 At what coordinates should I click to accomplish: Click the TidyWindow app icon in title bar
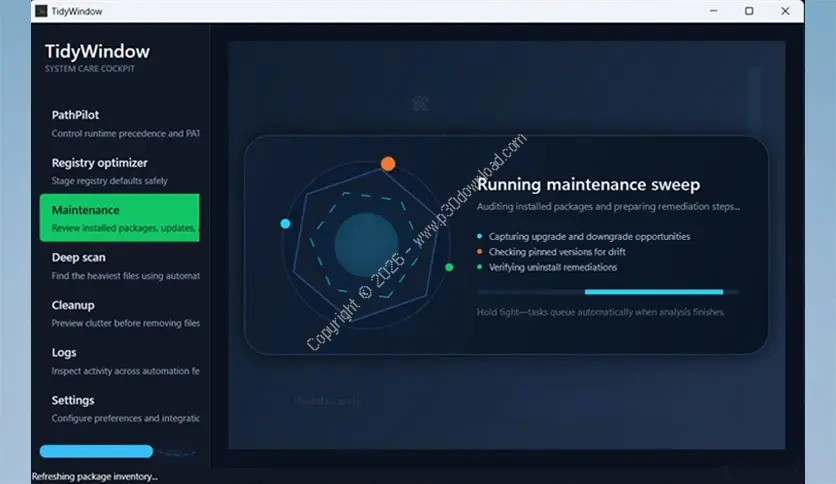pyautogui.click(x=41, y=11)
